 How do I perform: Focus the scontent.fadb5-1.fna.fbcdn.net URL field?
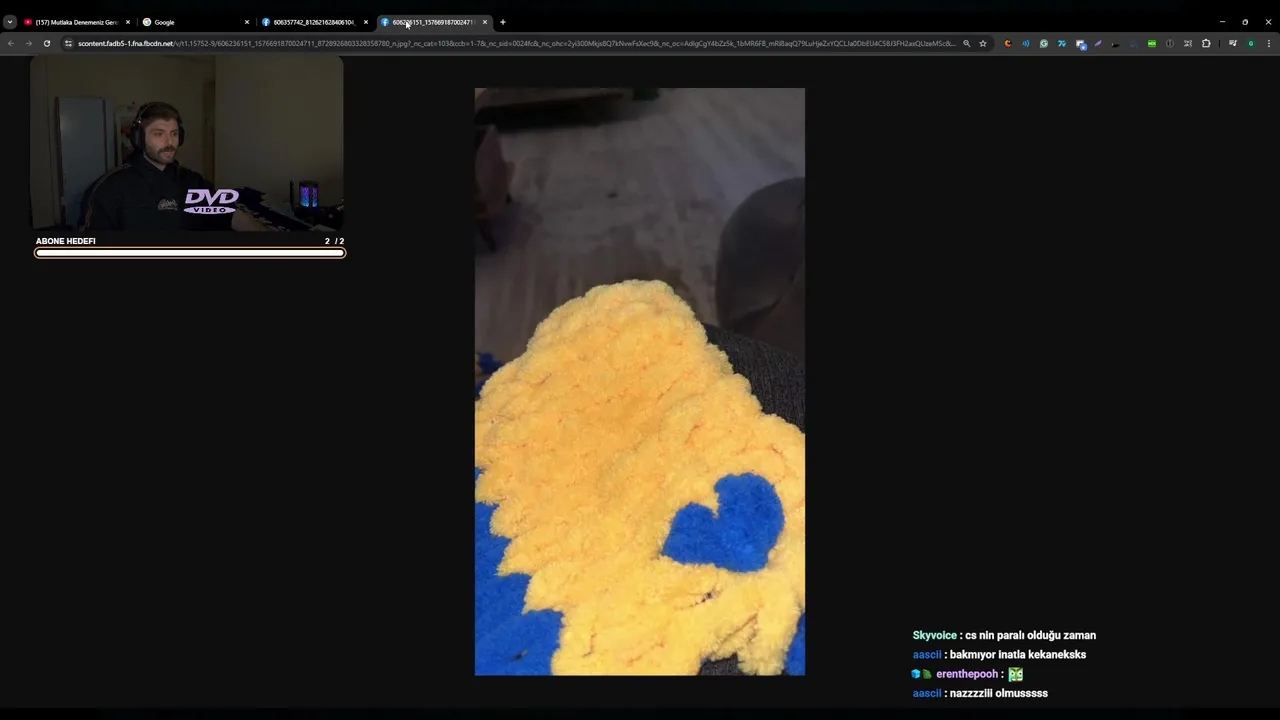pyautogui.click(x=517, y=43)
